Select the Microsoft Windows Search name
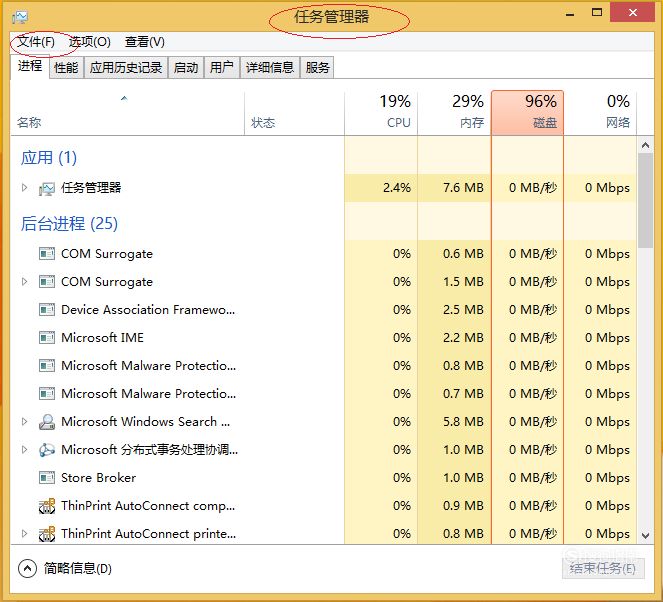 pos(145,422)
